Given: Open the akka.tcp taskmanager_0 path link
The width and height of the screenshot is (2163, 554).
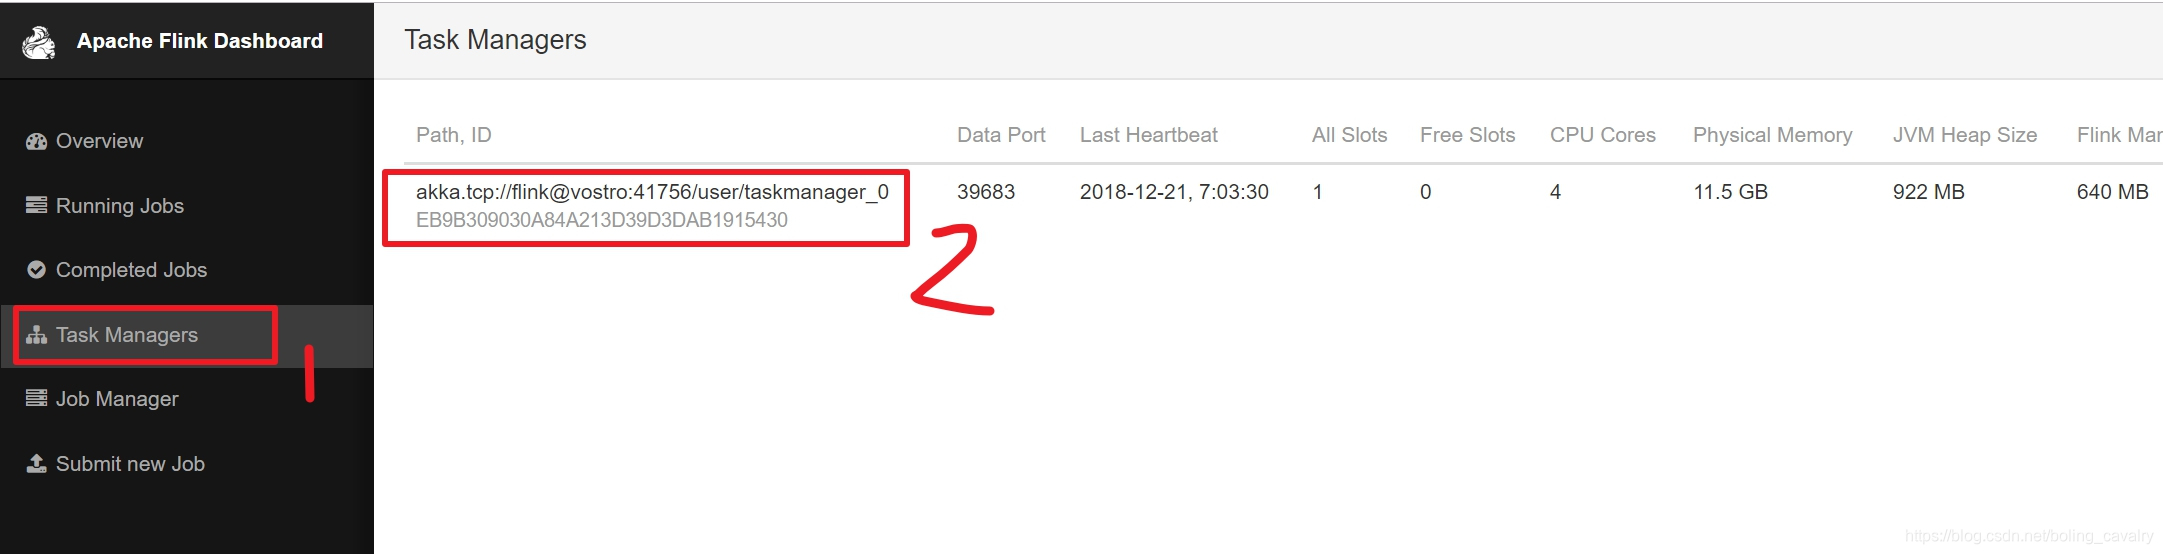Looking at the screenshot, I should [652, 192].
